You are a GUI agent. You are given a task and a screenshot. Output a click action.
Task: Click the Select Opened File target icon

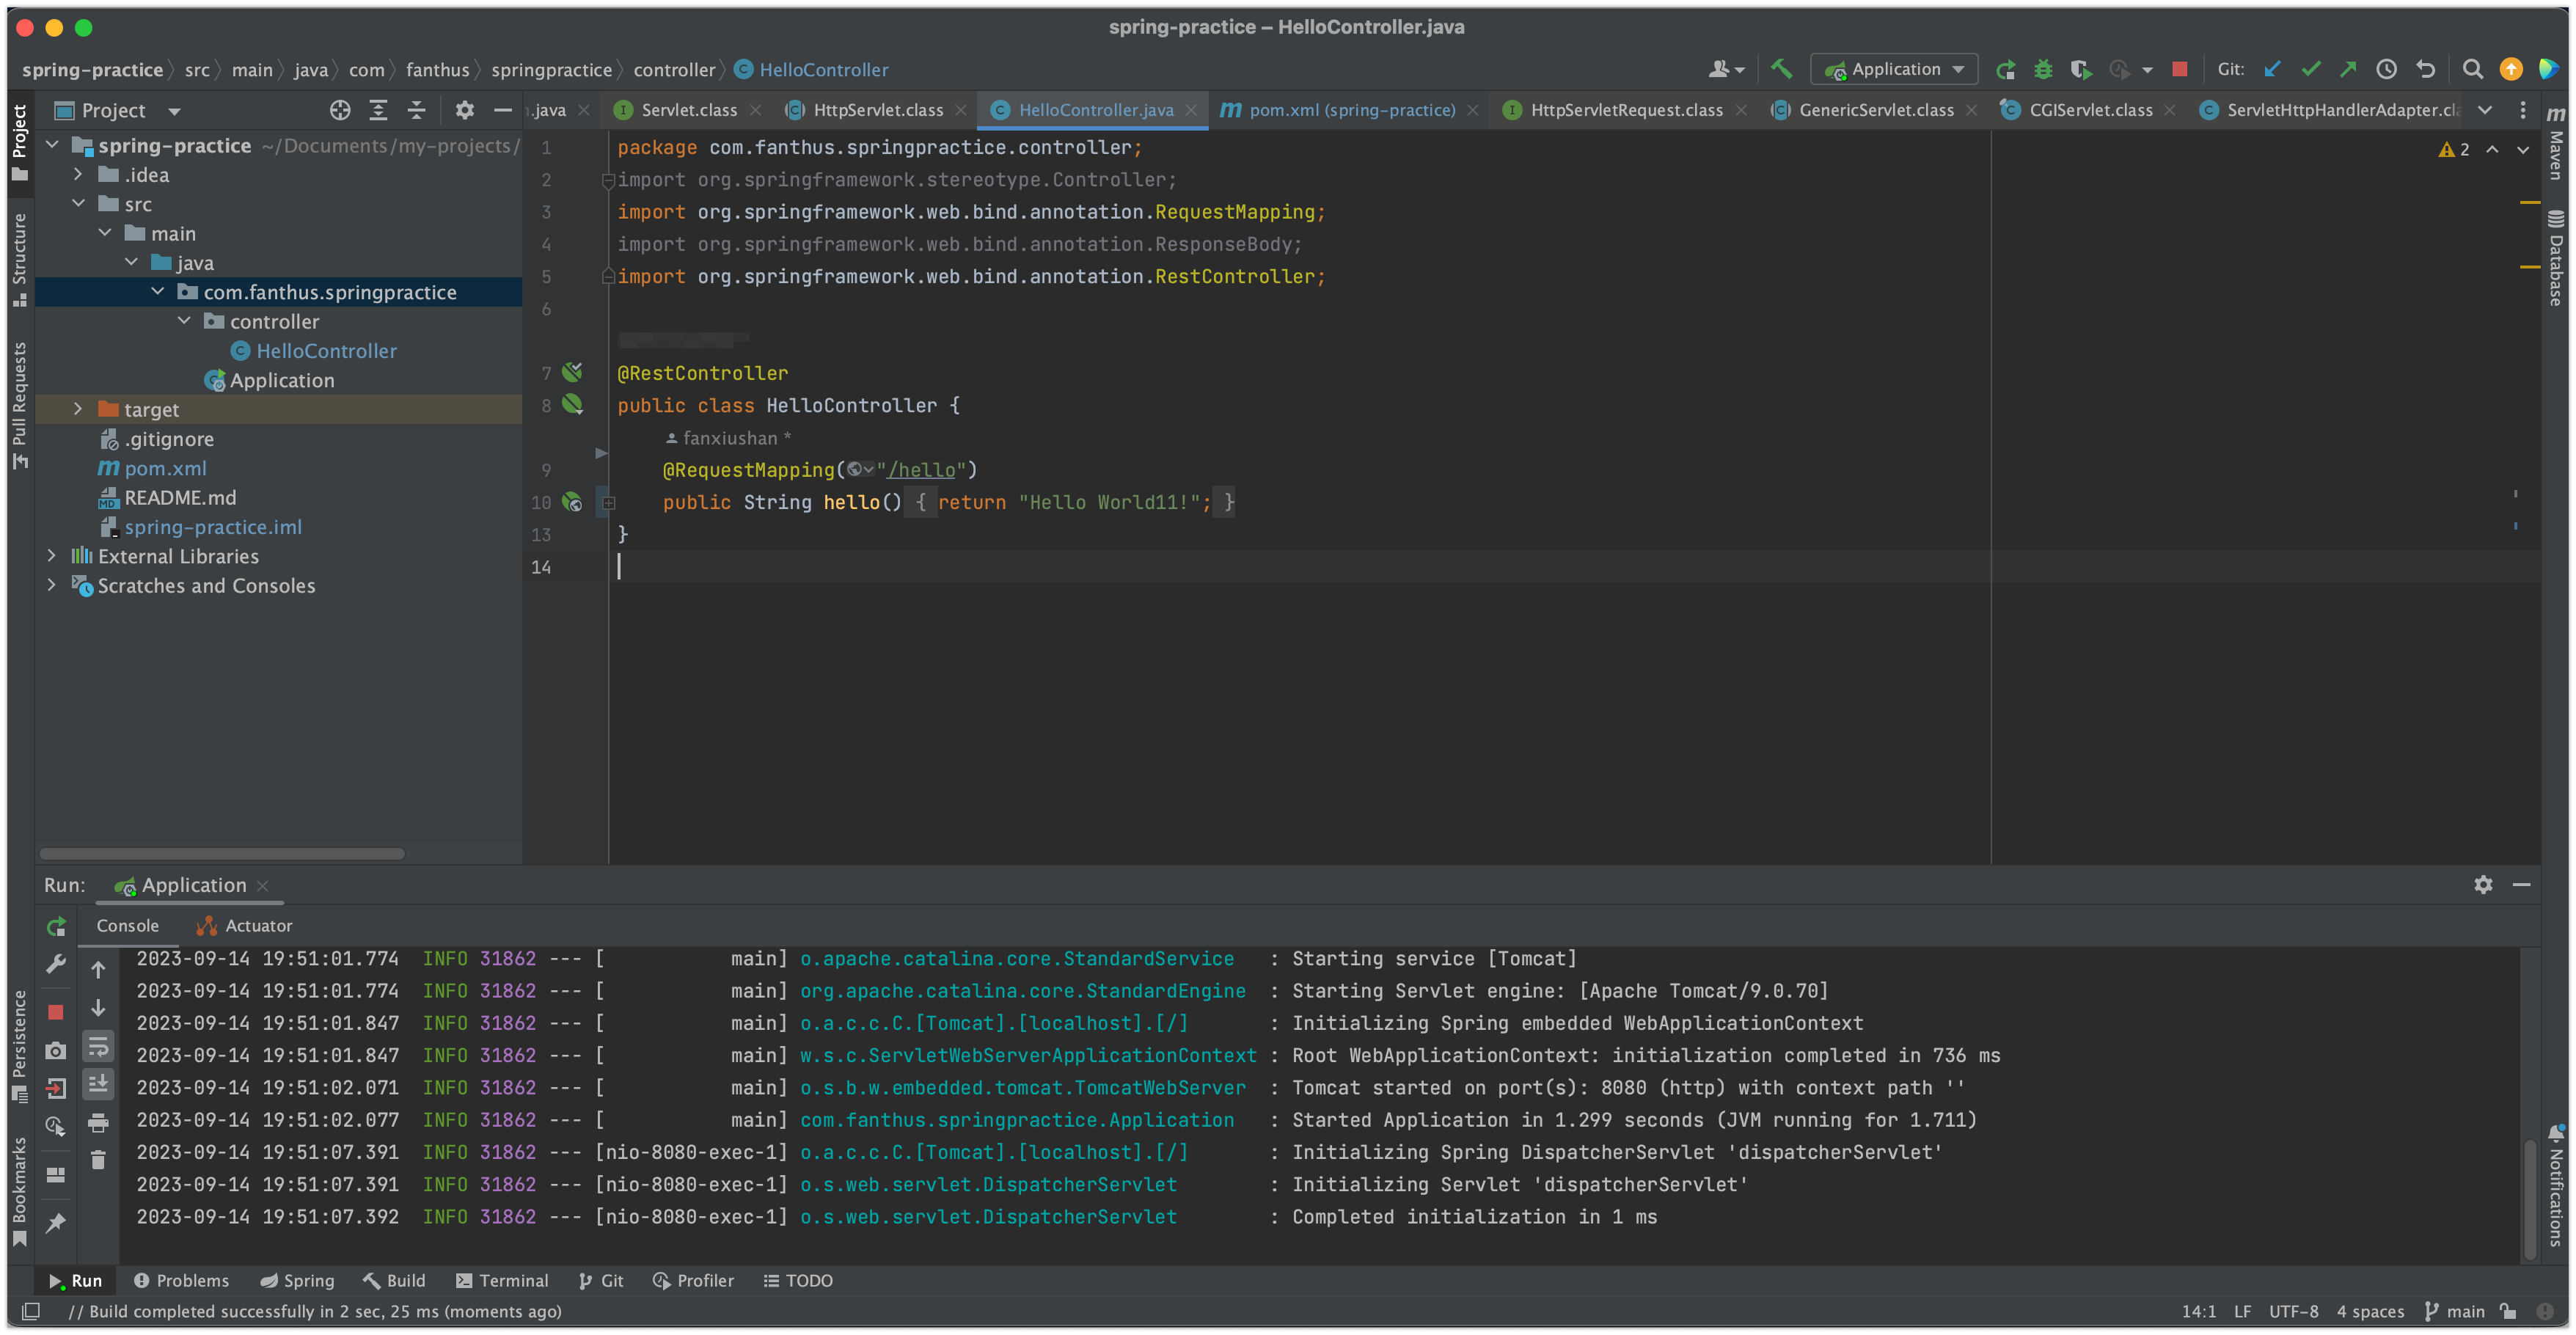(x=340, y=110)
